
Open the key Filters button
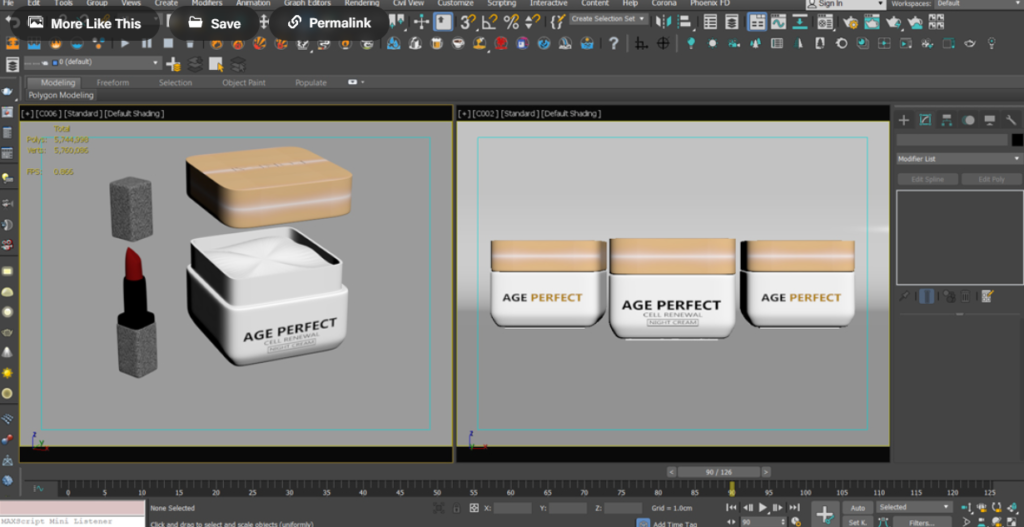pyautogui.click(x=921, y=522)
